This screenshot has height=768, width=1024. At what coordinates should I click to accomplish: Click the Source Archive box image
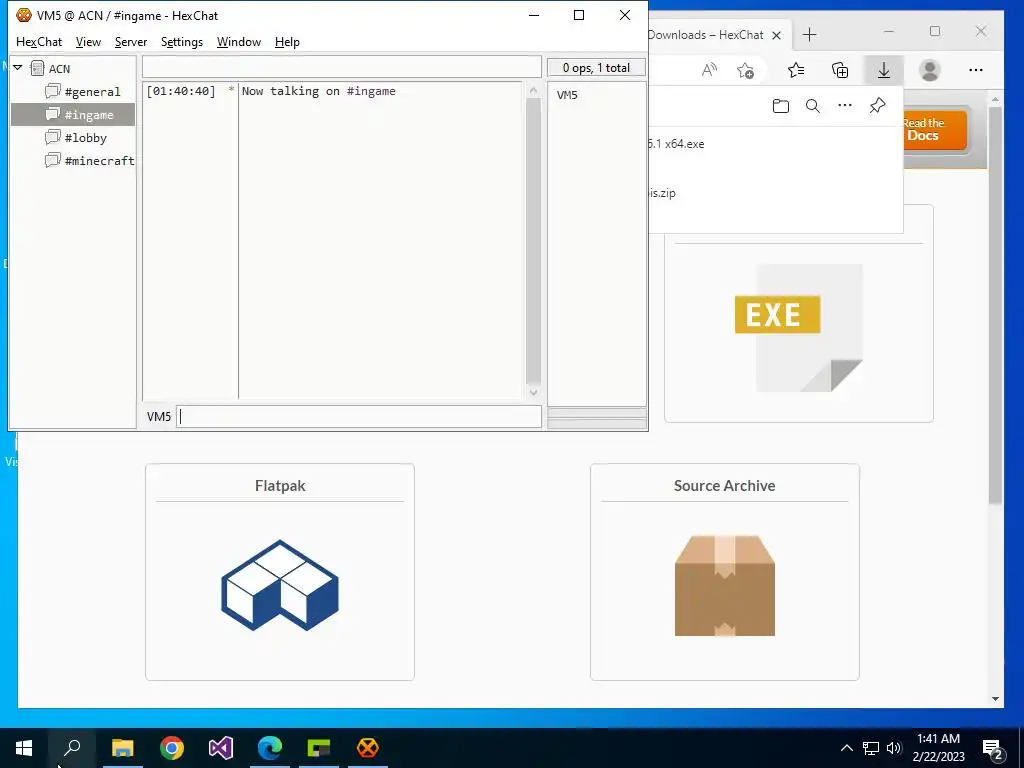pos(725,586)
